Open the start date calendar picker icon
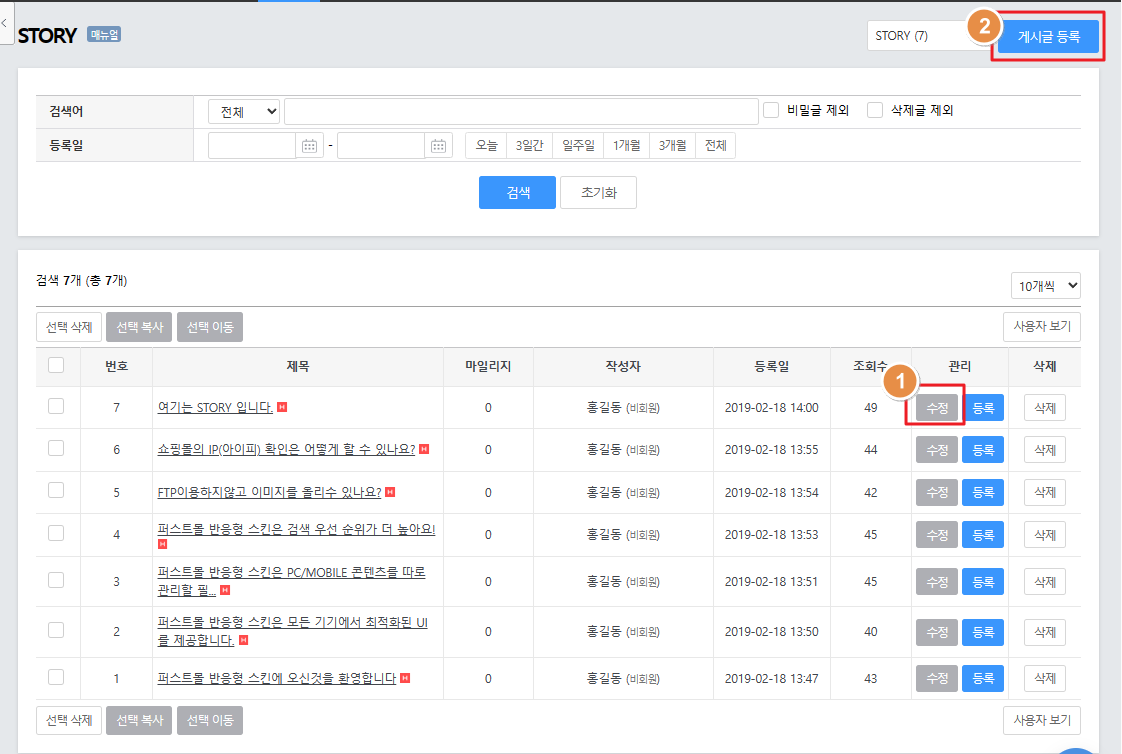1122x754 pixels. click(x=310, y=146)
